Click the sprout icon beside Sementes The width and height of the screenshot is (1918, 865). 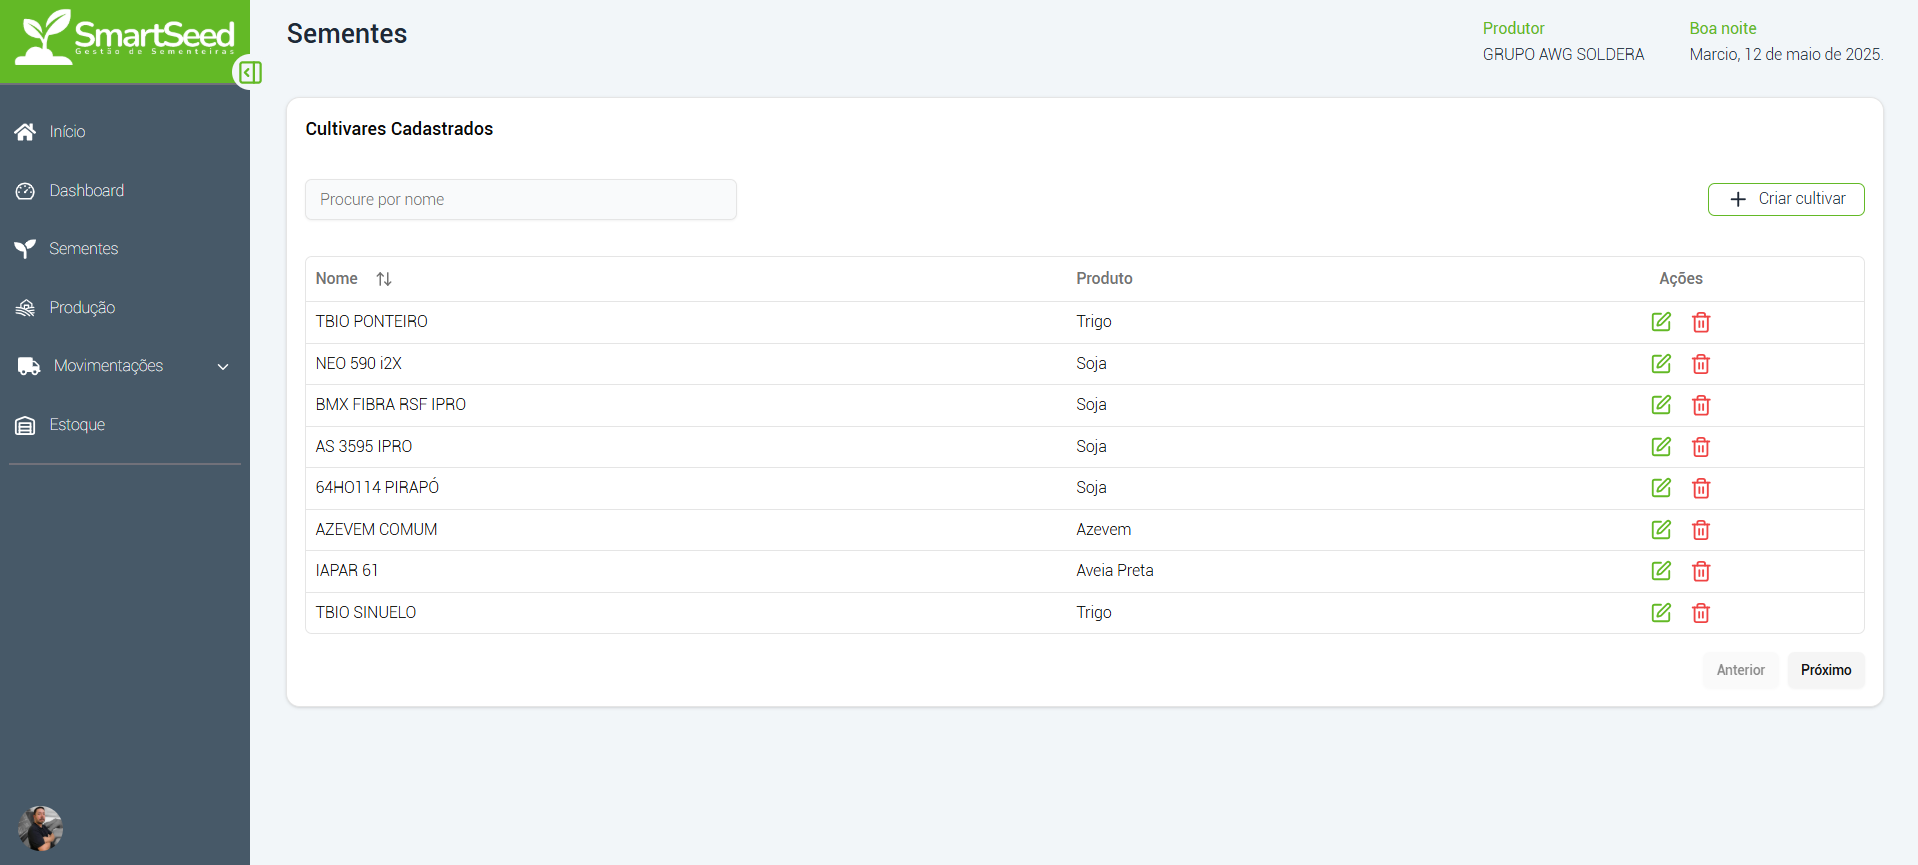[x=25, y=249]
